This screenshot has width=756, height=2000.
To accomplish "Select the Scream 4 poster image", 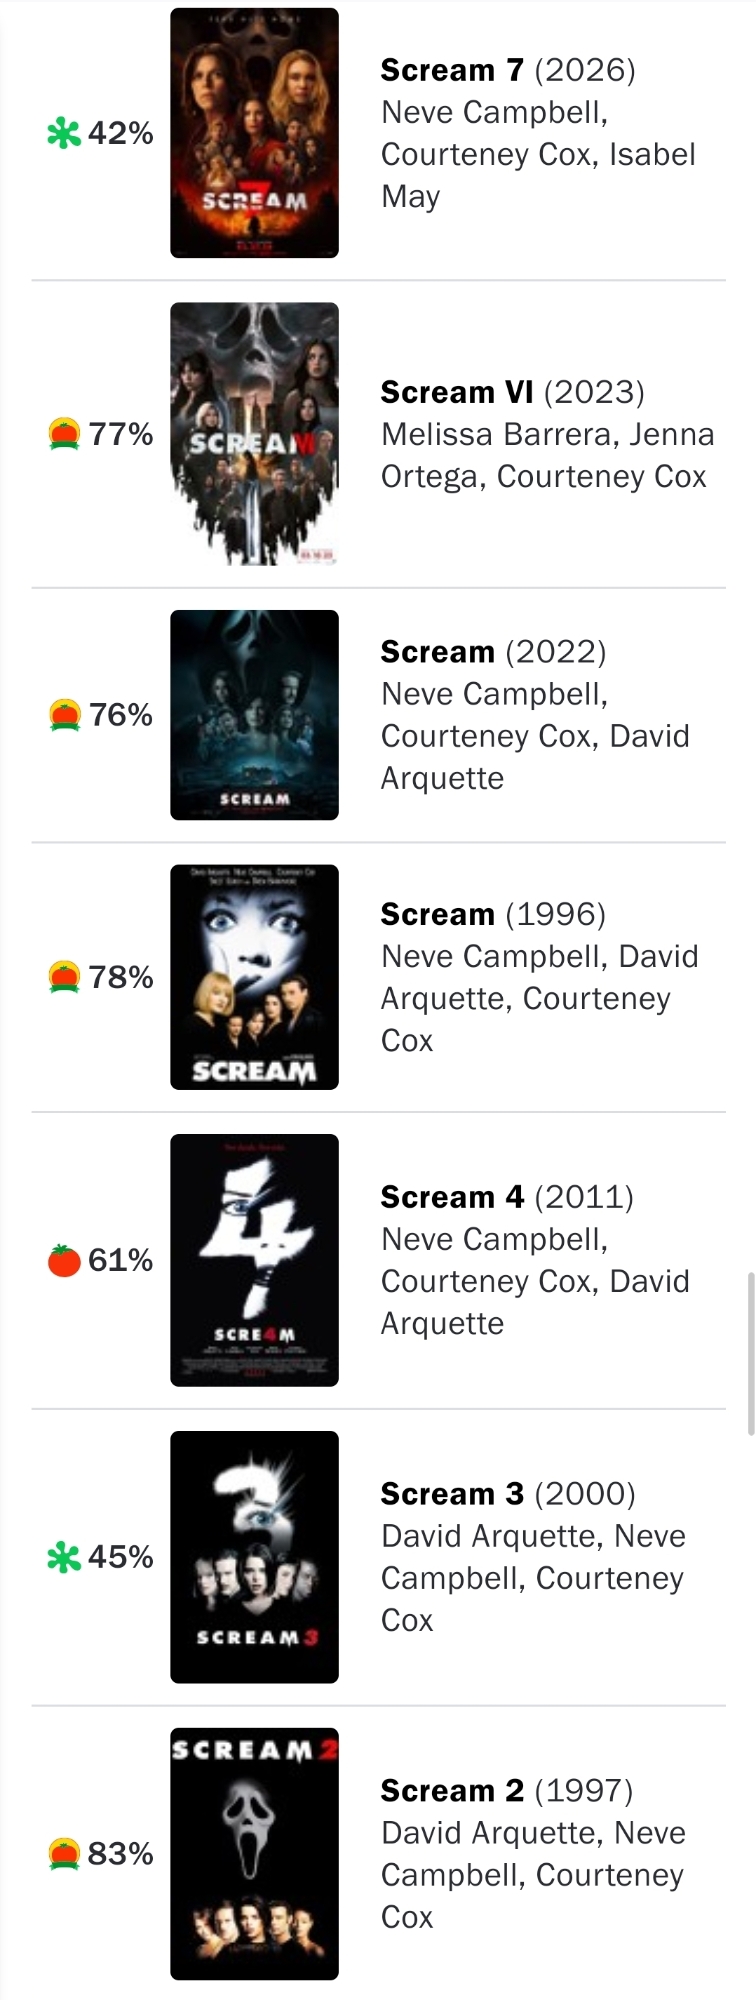I will tap(254, 1260).
